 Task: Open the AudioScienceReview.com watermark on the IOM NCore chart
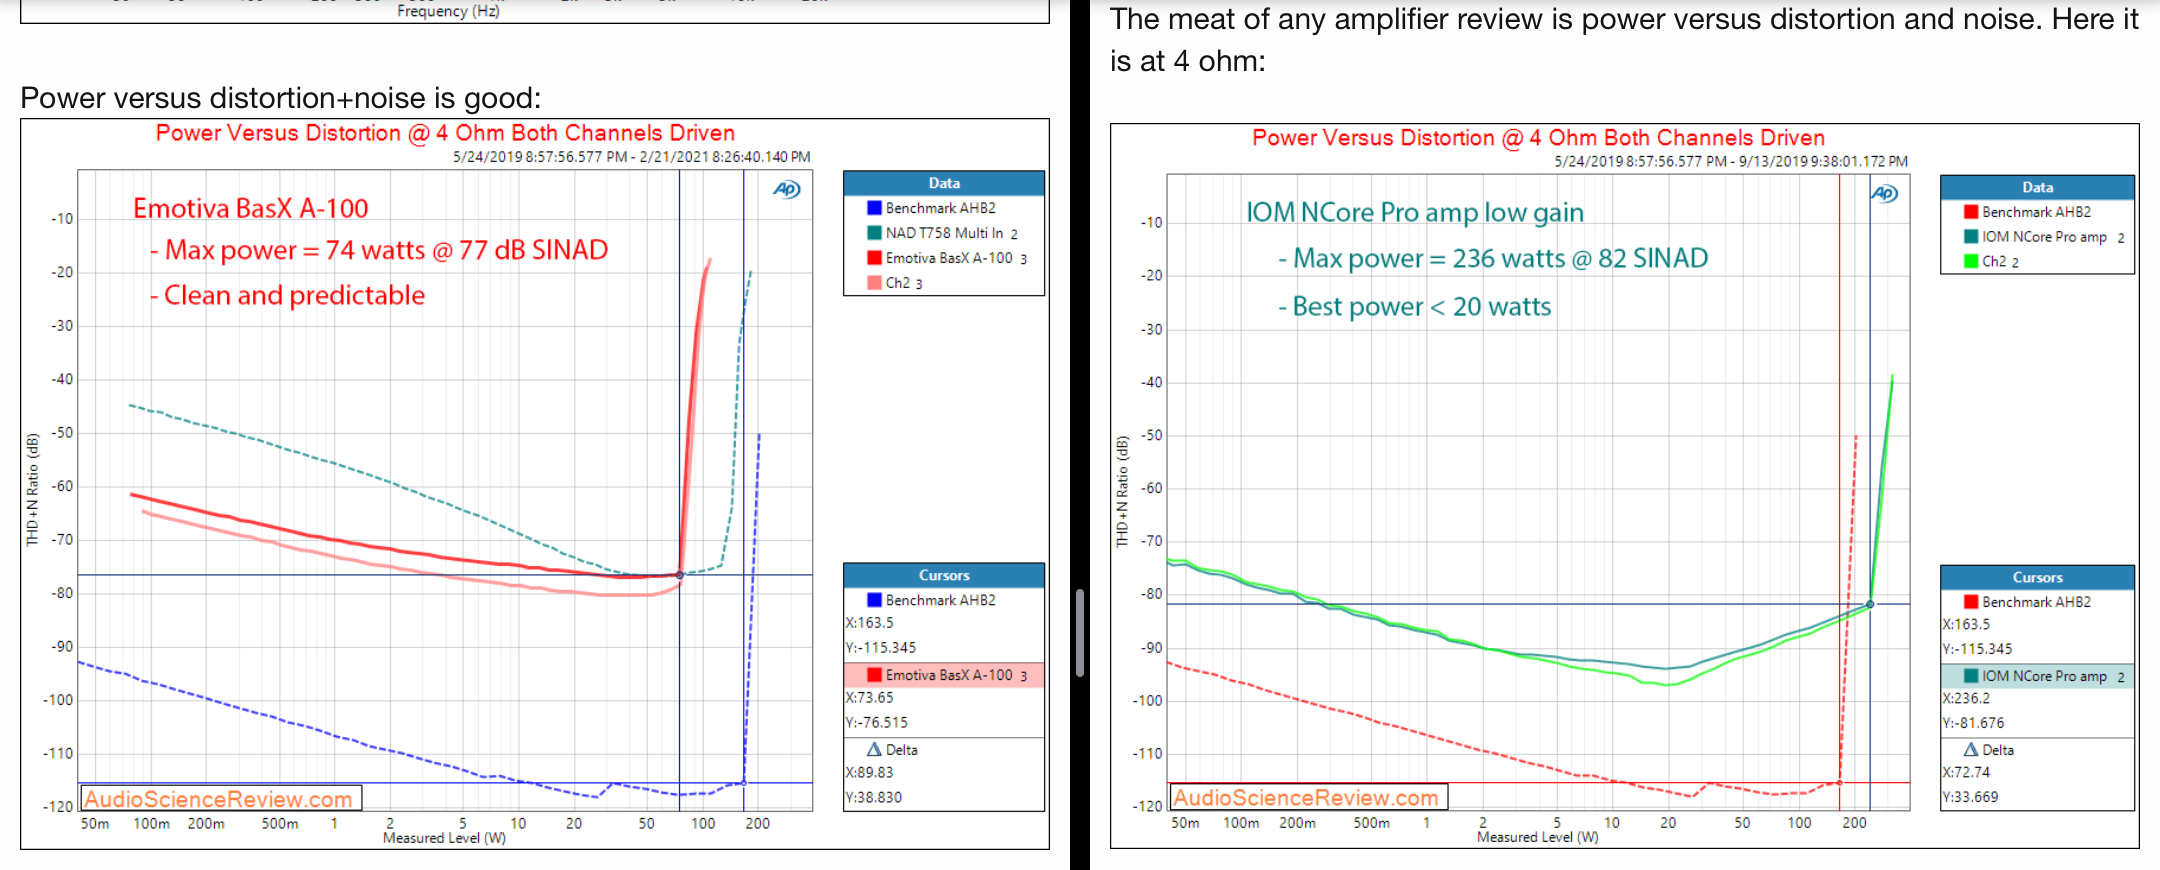point(1306,797)
